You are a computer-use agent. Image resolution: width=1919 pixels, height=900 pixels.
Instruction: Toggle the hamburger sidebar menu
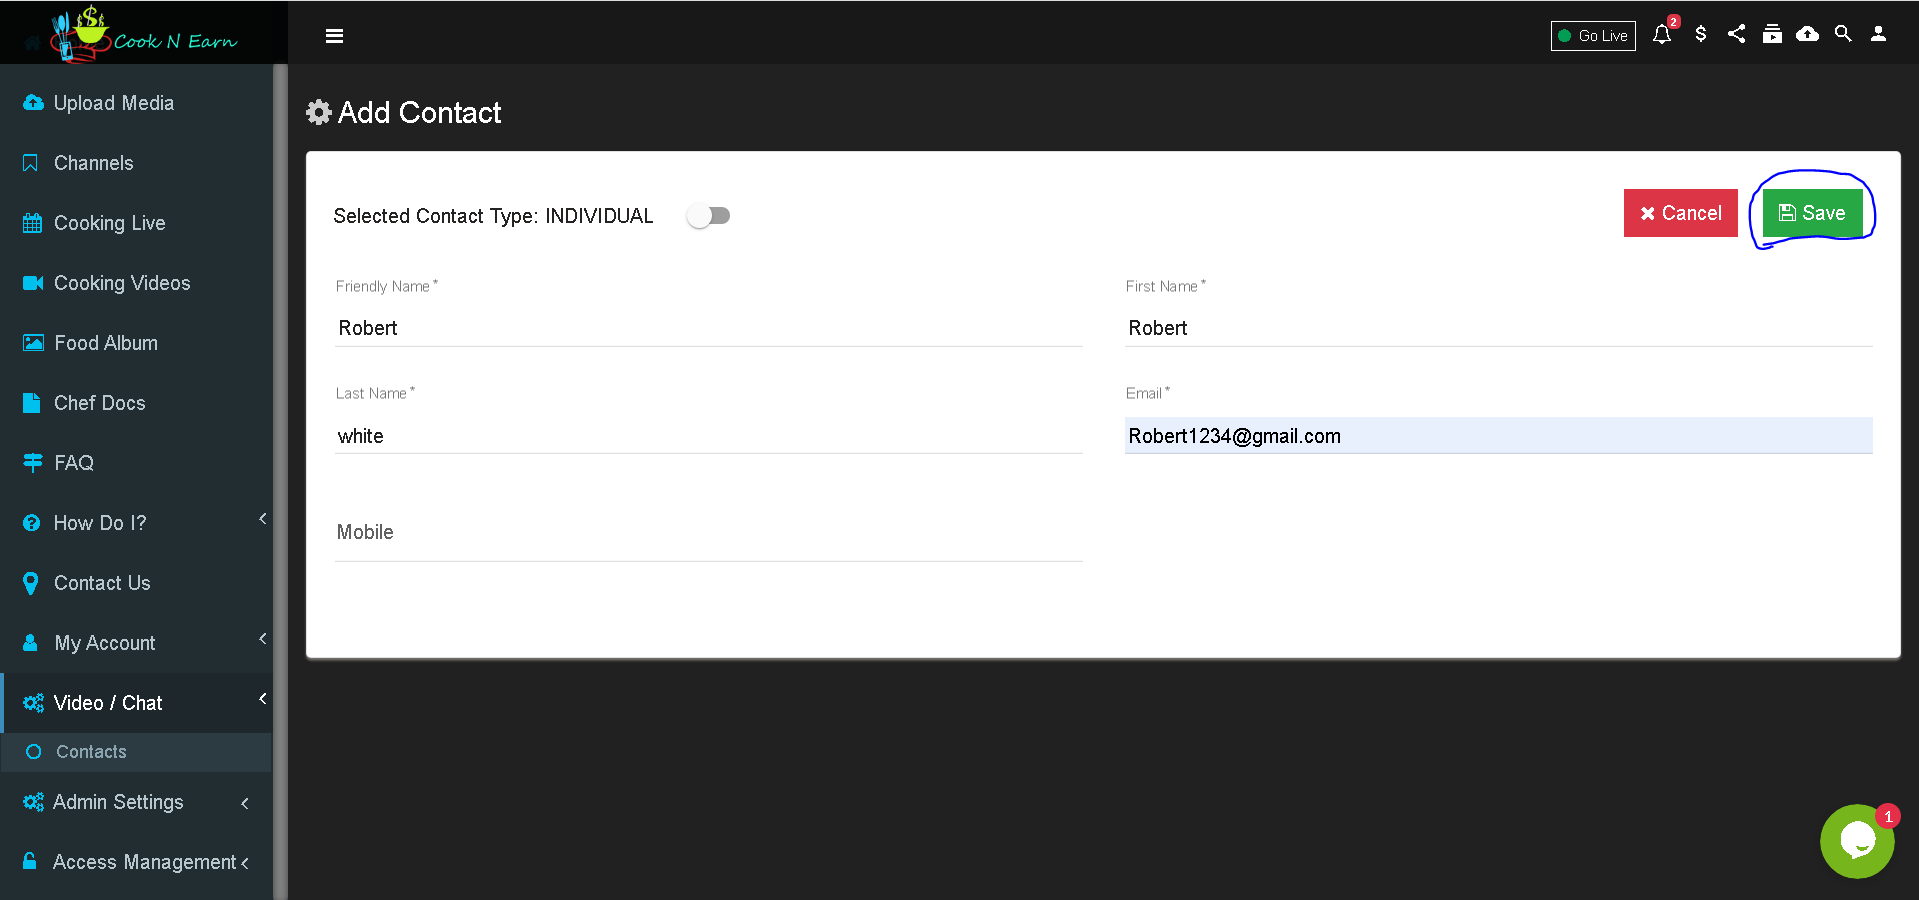pyautogui.click(x=334, y=36)
